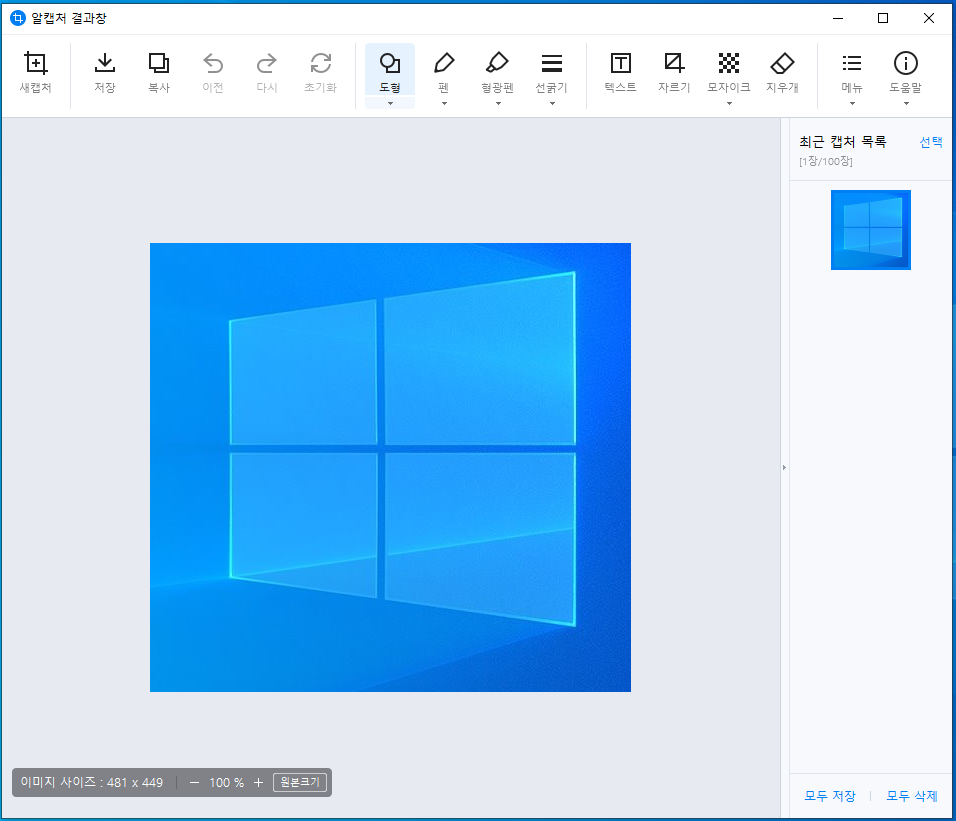The width and height of the screenshot is (956, 821).
Task: Click 모두 저장 to save all
Action: [830, 795]
